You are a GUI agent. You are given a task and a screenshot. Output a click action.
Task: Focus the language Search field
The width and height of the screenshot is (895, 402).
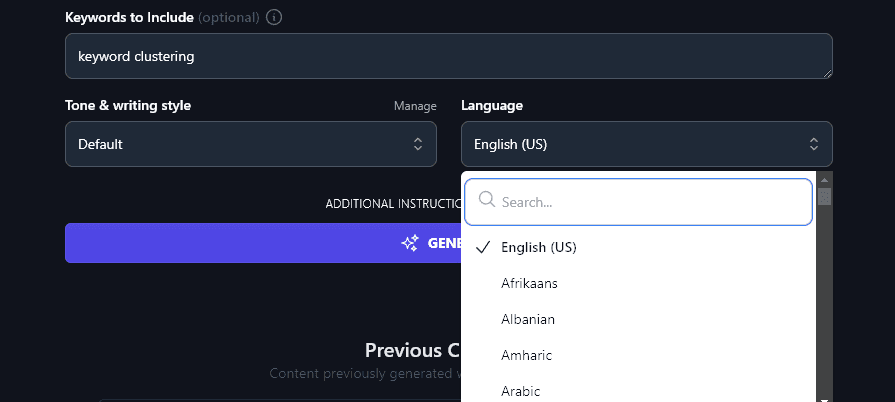point(650,202)
